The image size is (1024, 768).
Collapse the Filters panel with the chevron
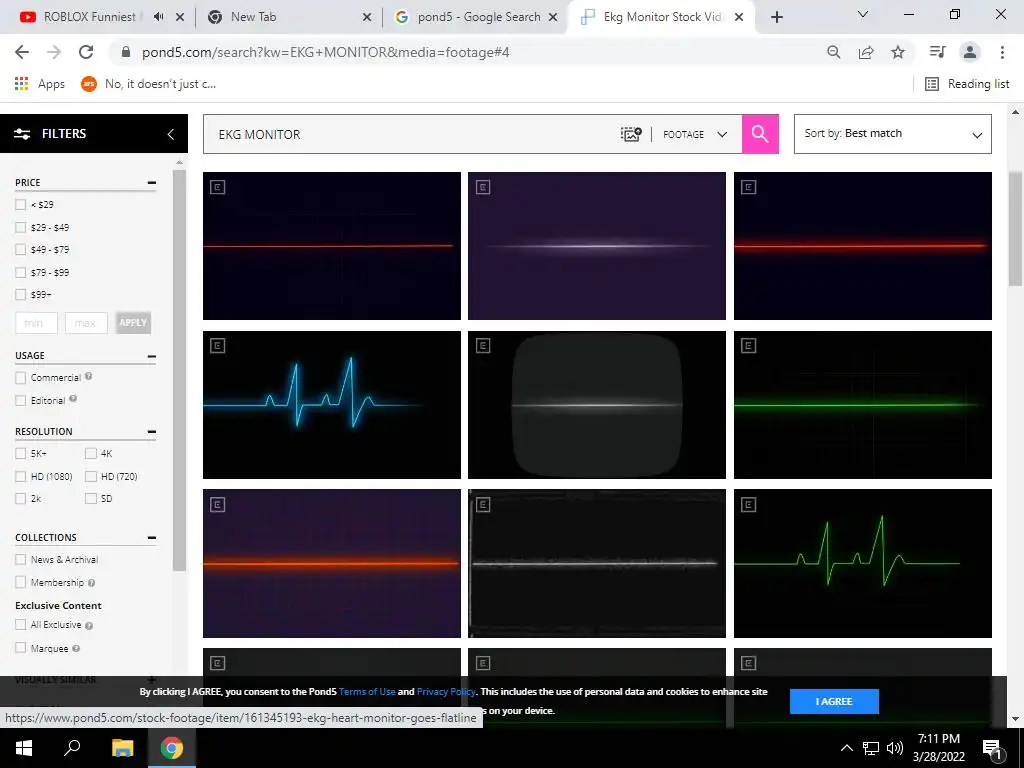pos(170,134)
